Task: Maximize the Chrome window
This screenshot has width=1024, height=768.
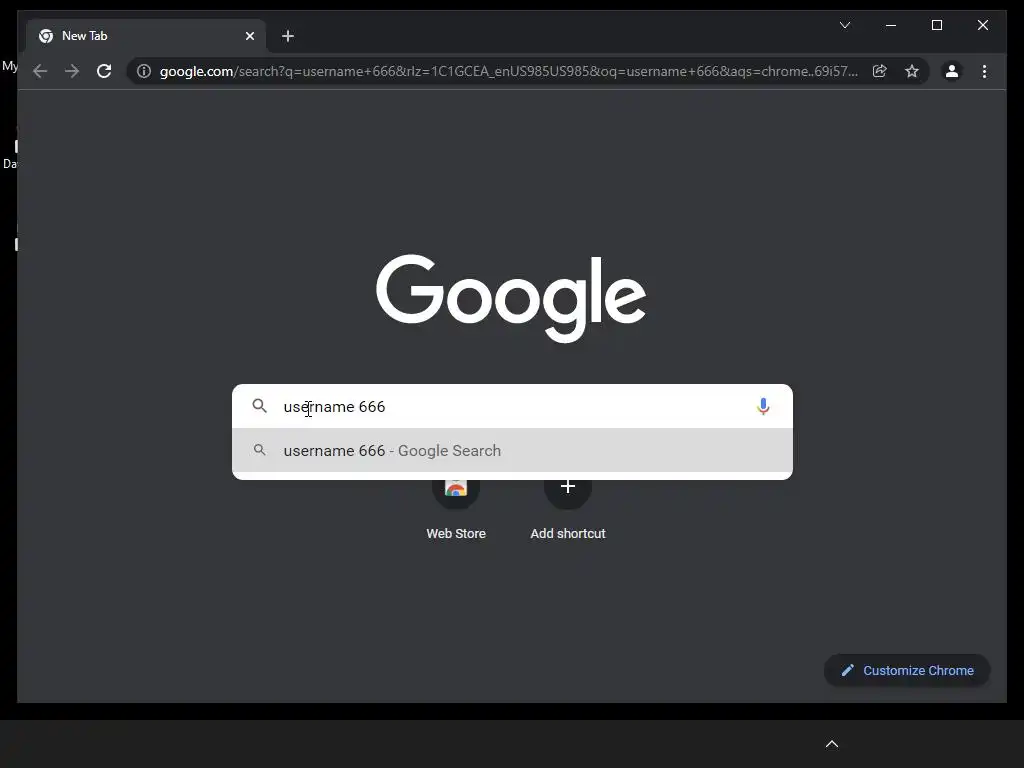Action: tap(936, 25)
